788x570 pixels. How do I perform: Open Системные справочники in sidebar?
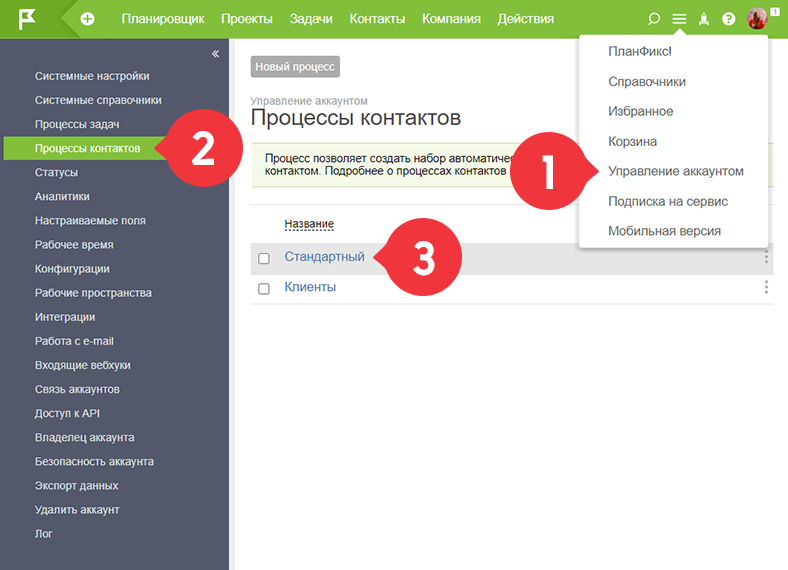click(98, 100)
